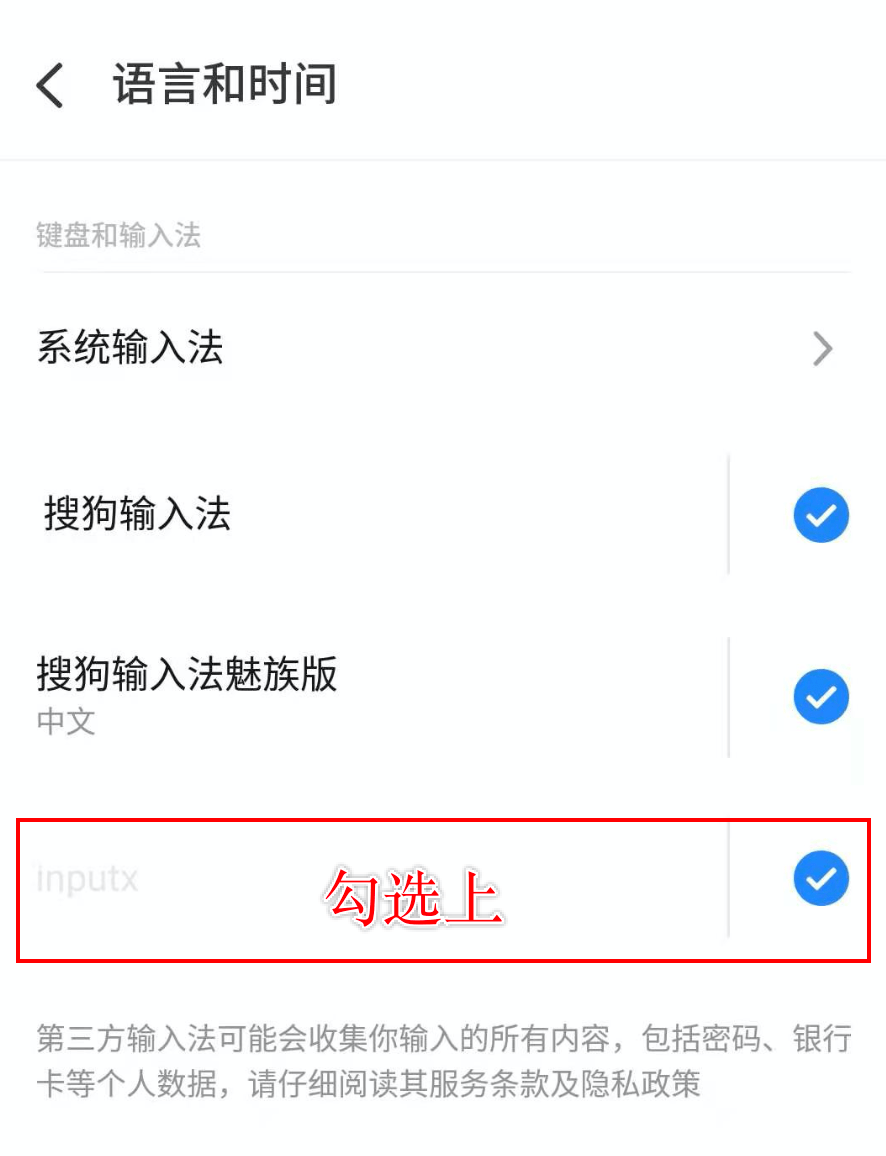Go back using the left arrow
The image size is (886, 1156).
(49, 85)
